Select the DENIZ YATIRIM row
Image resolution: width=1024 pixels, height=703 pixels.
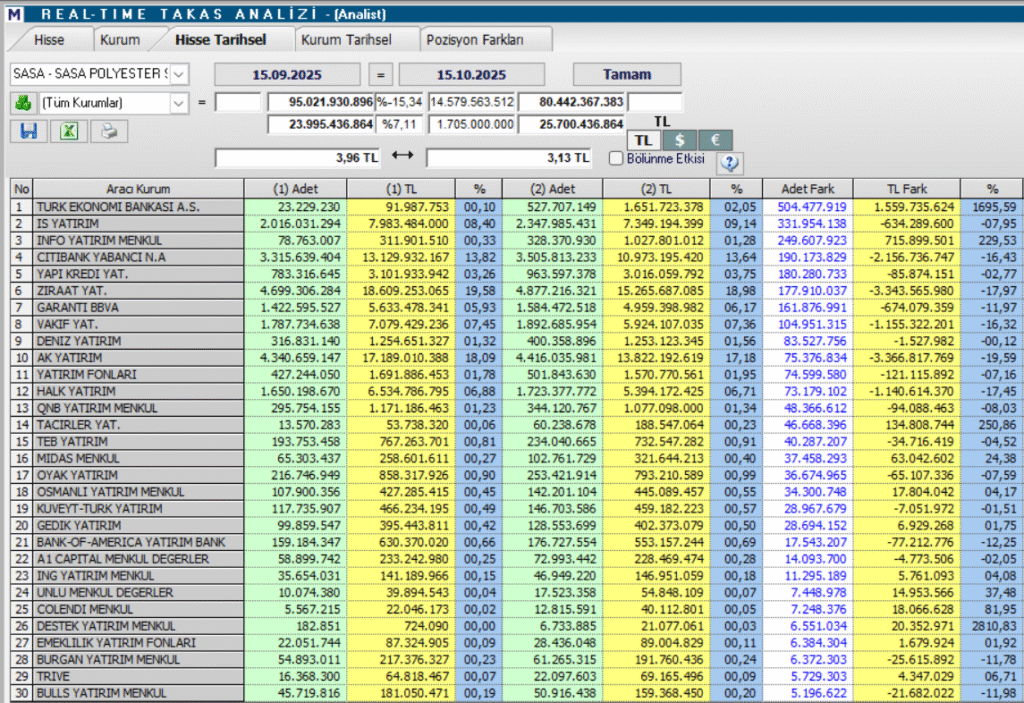517,341
